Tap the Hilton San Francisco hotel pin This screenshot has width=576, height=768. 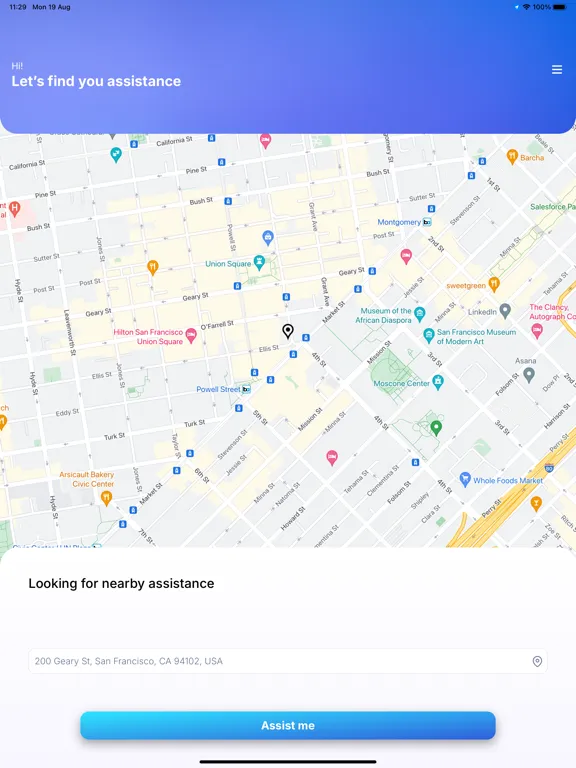click(191, 336)
